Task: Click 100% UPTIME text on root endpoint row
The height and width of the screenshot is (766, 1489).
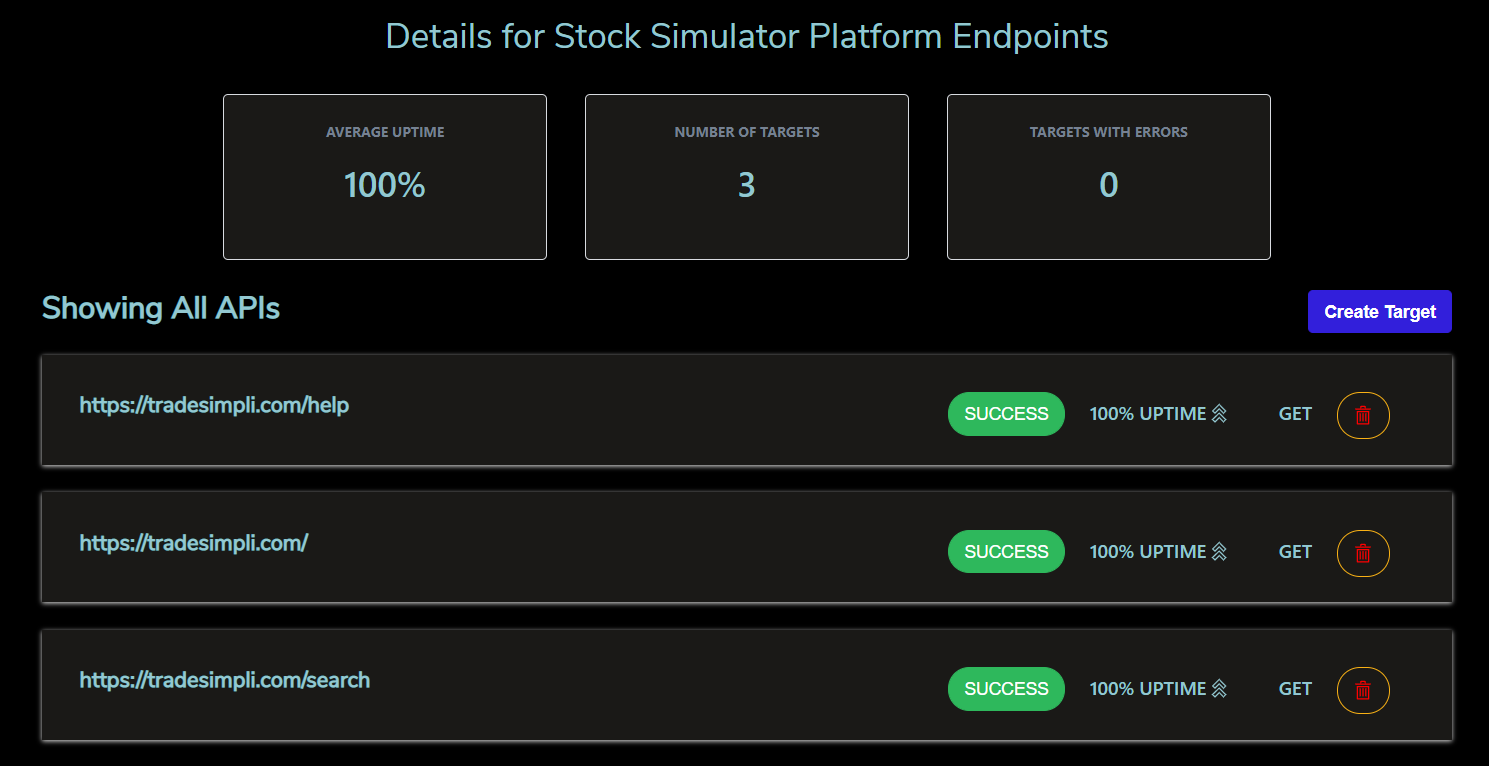Action: pyautogui.click(x=1148, y=552)
